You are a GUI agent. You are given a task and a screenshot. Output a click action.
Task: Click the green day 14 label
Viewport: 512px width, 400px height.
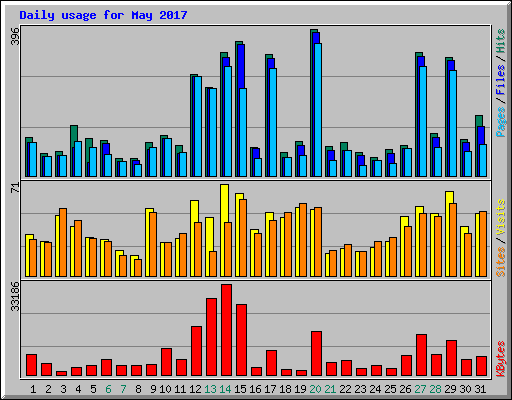pos(225,389)
